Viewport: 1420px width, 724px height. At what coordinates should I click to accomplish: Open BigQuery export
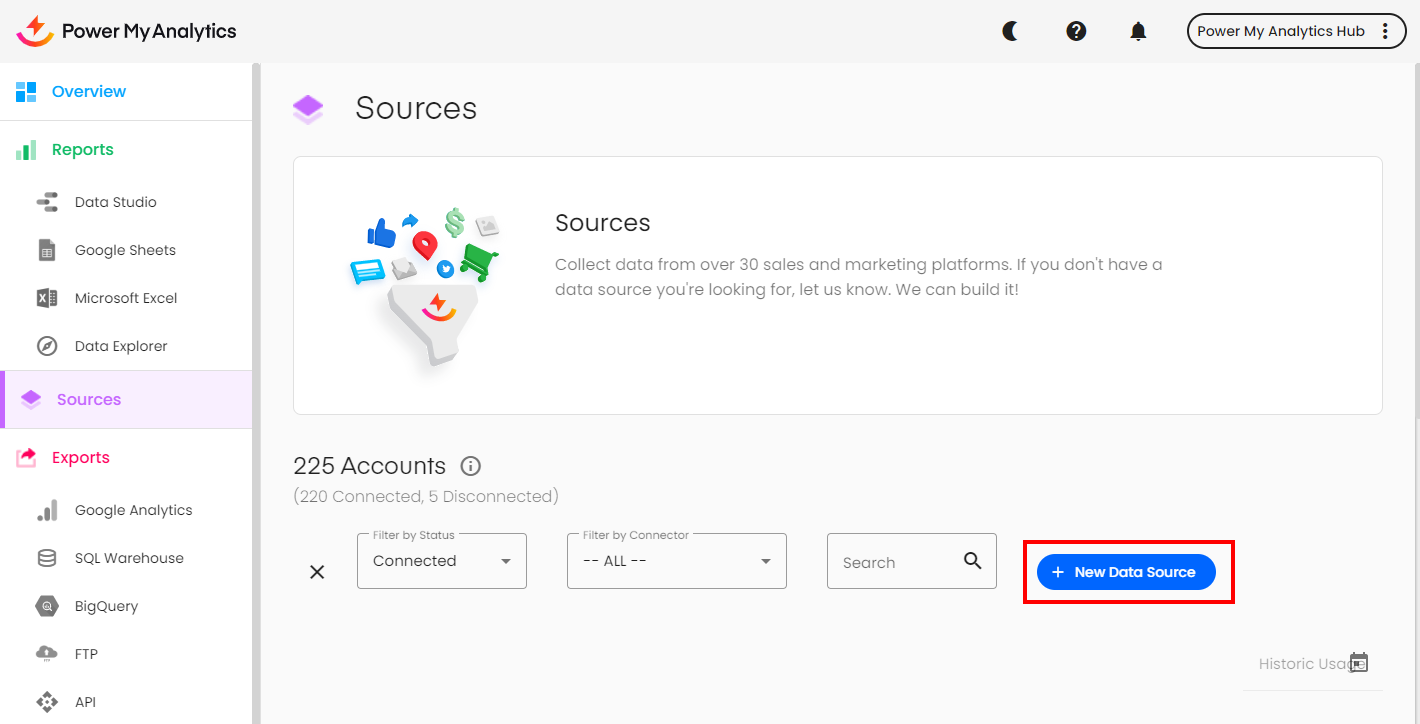106,606
